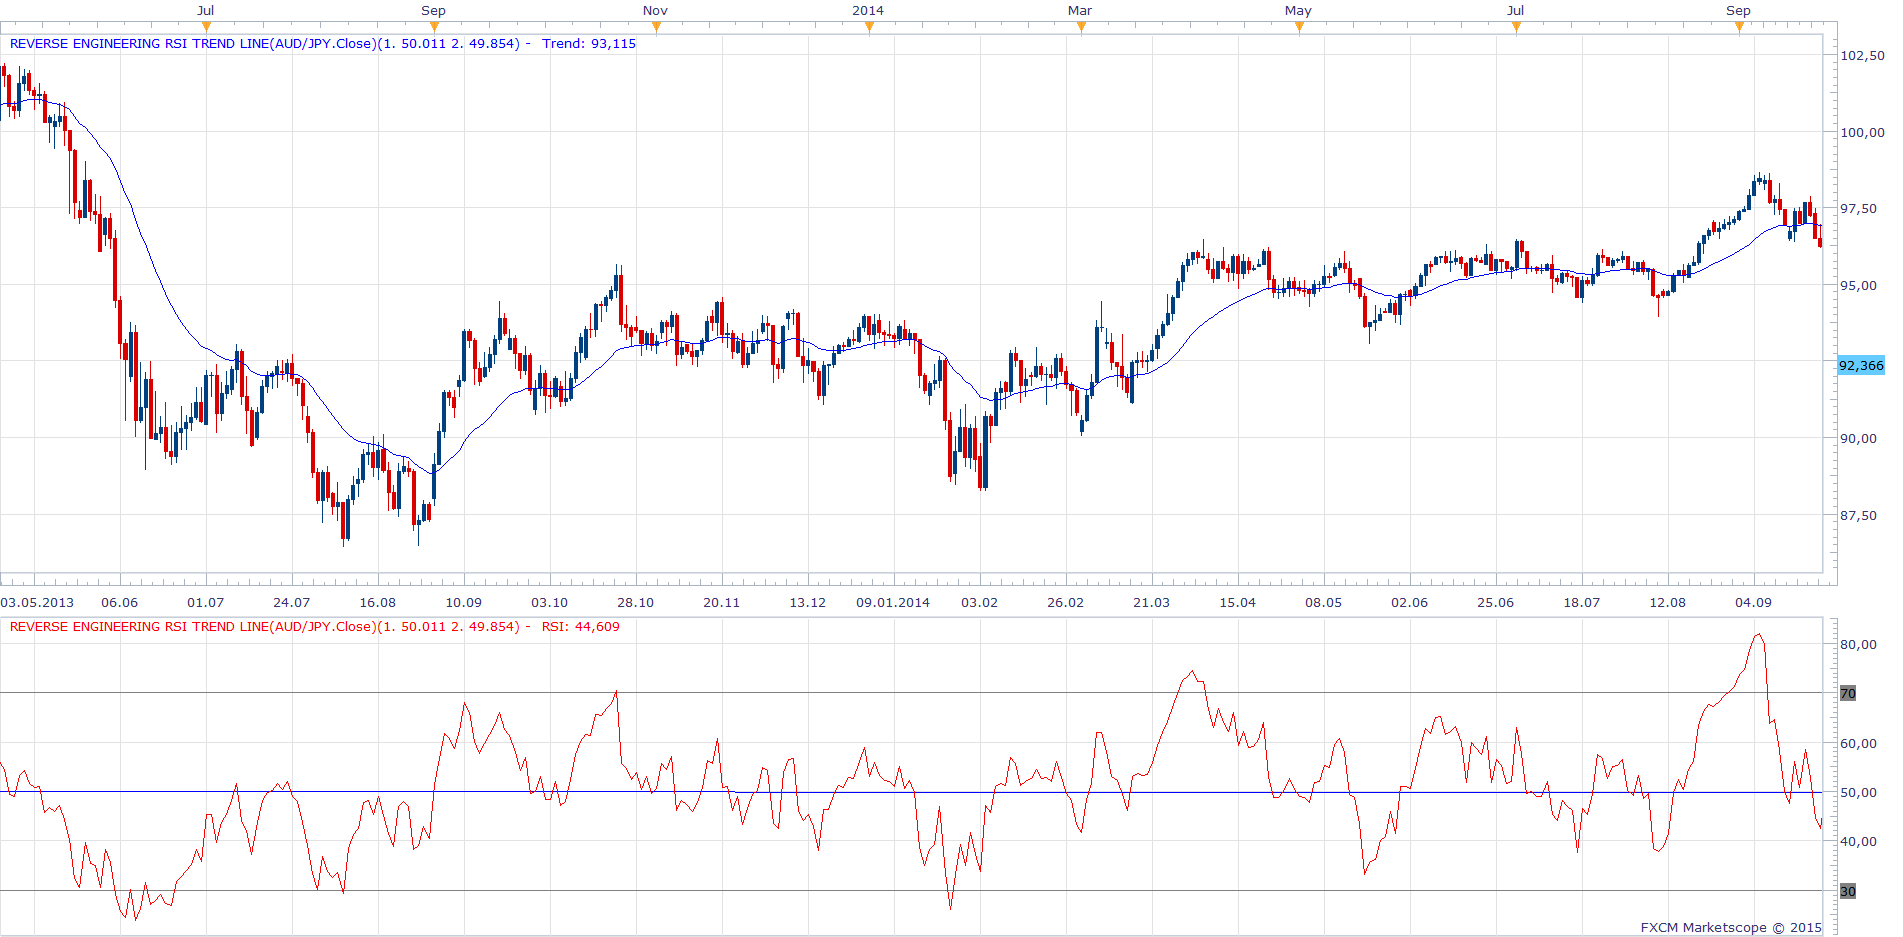Click the Nov orange month marker

click(x=656, y=27)
